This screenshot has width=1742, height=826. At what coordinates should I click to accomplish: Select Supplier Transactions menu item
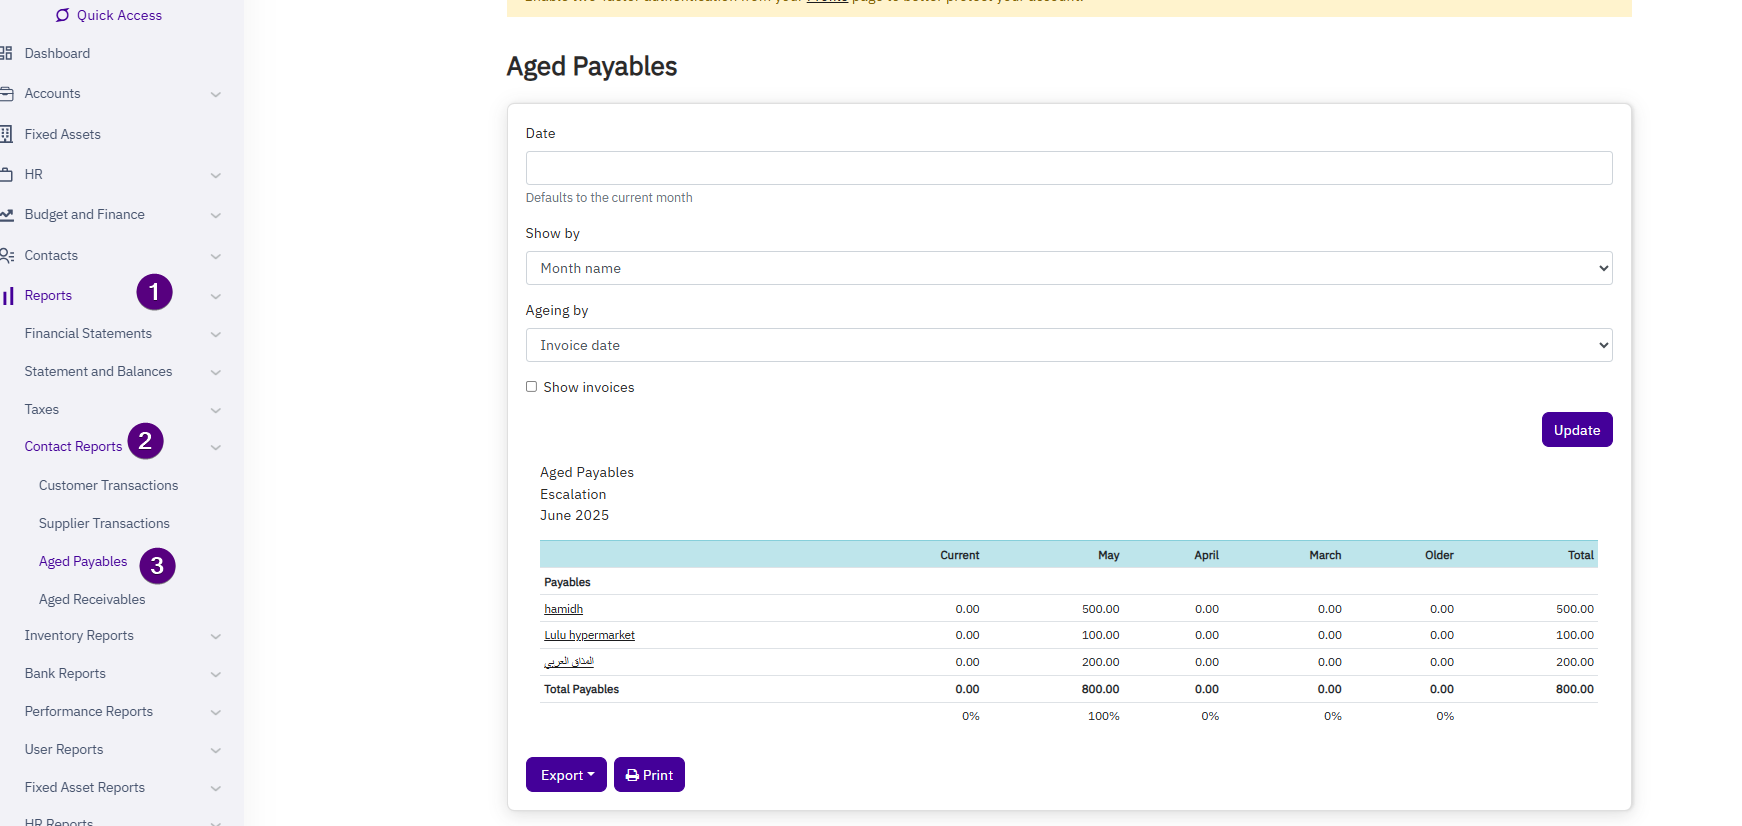pyautogui.click(x=104, y=523)
